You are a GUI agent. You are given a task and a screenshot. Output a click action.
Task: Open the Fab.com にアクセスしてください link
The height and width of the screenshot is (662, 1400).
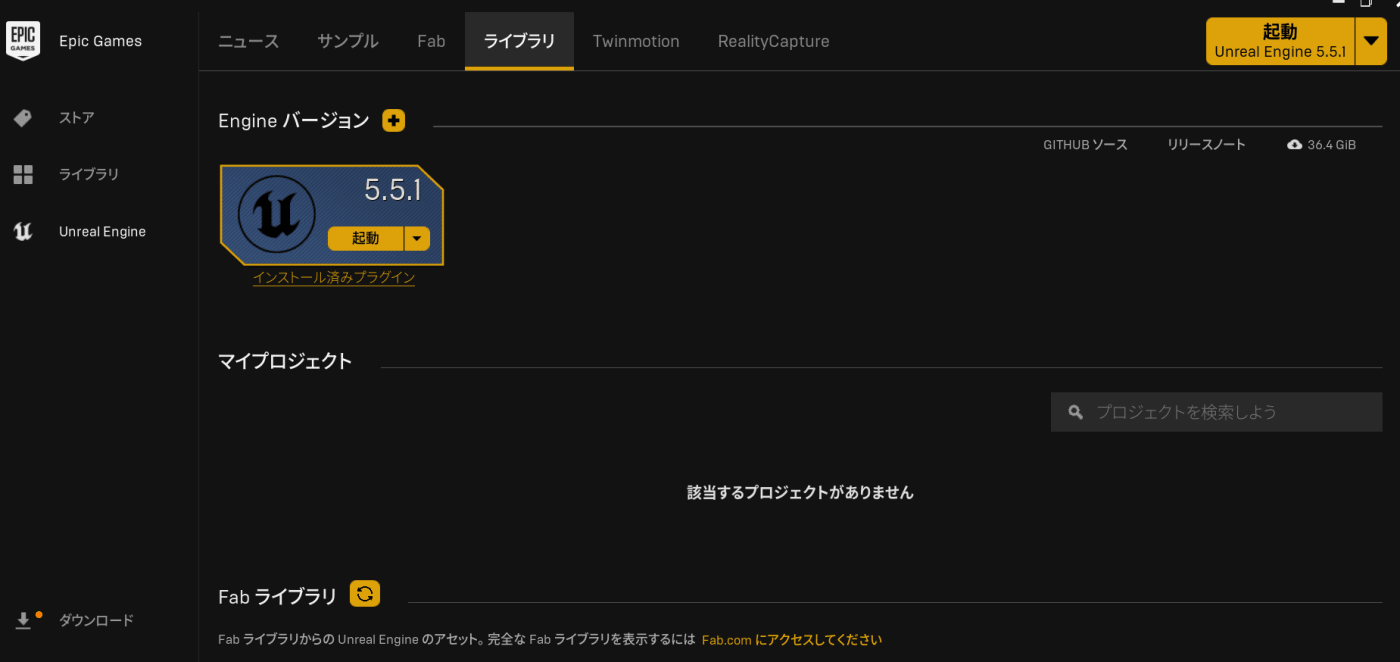792,640
